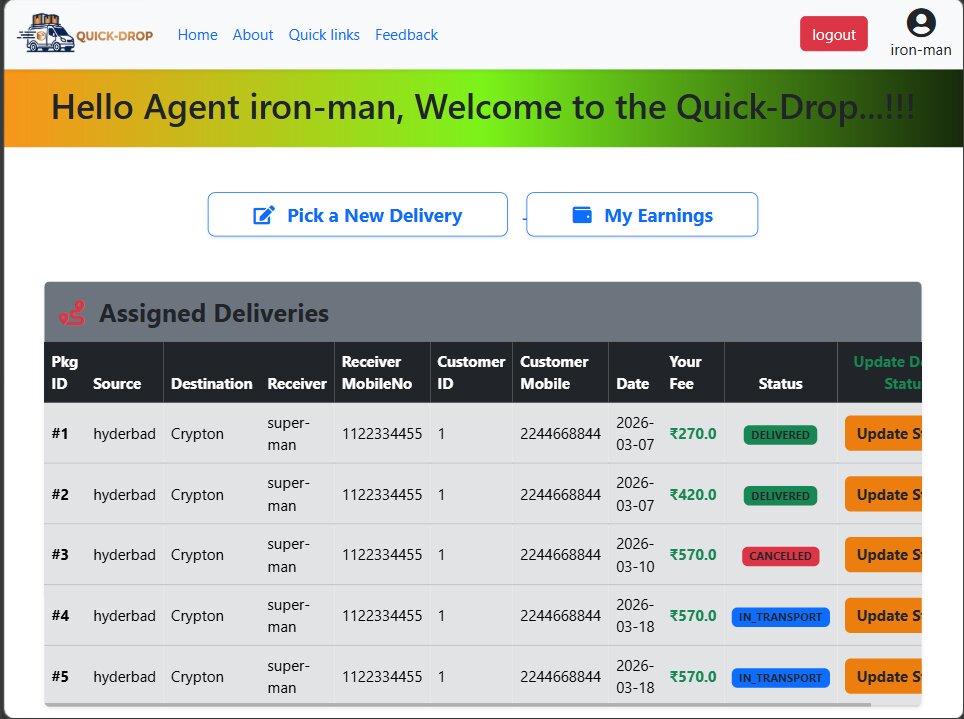This screenshot has height=719, width=964.
Task: Click the wallet icon in My Earnings
Action: (x=582, y=215)
